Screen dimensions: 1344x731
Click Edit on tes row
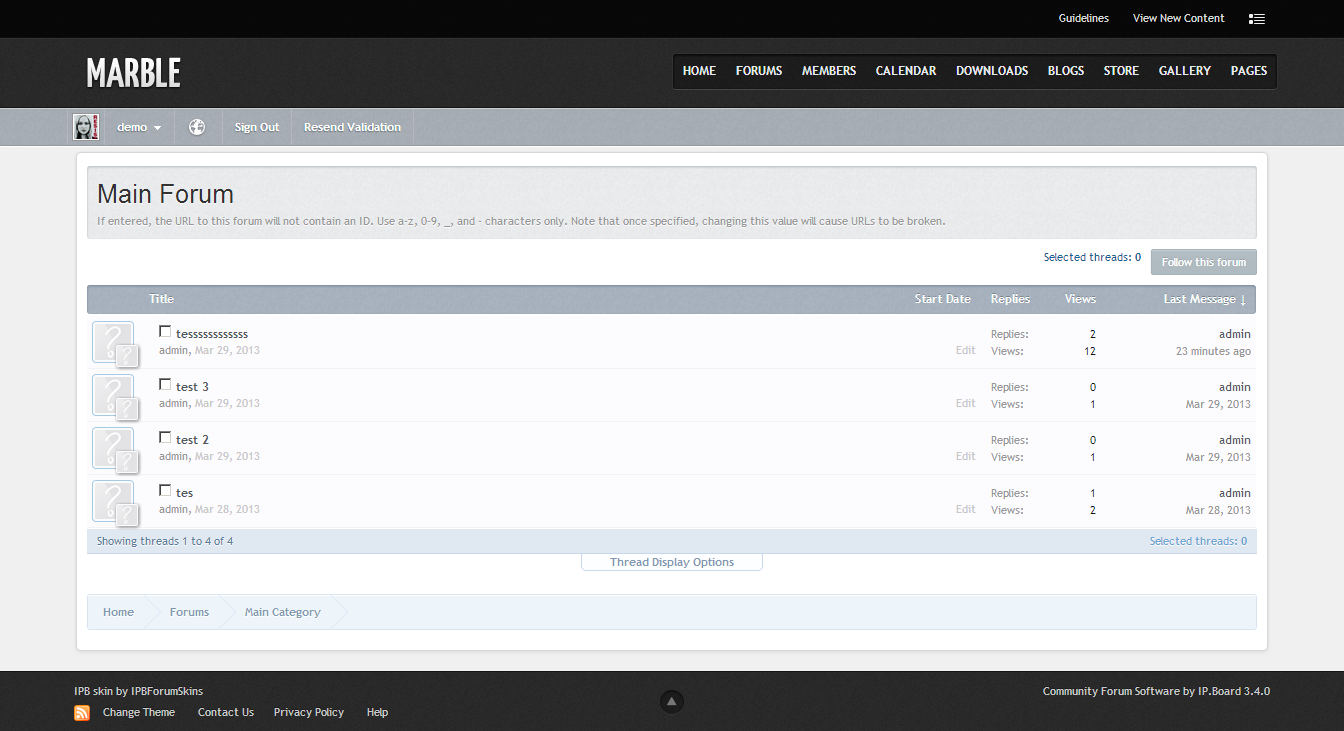(x=965, y=510)
